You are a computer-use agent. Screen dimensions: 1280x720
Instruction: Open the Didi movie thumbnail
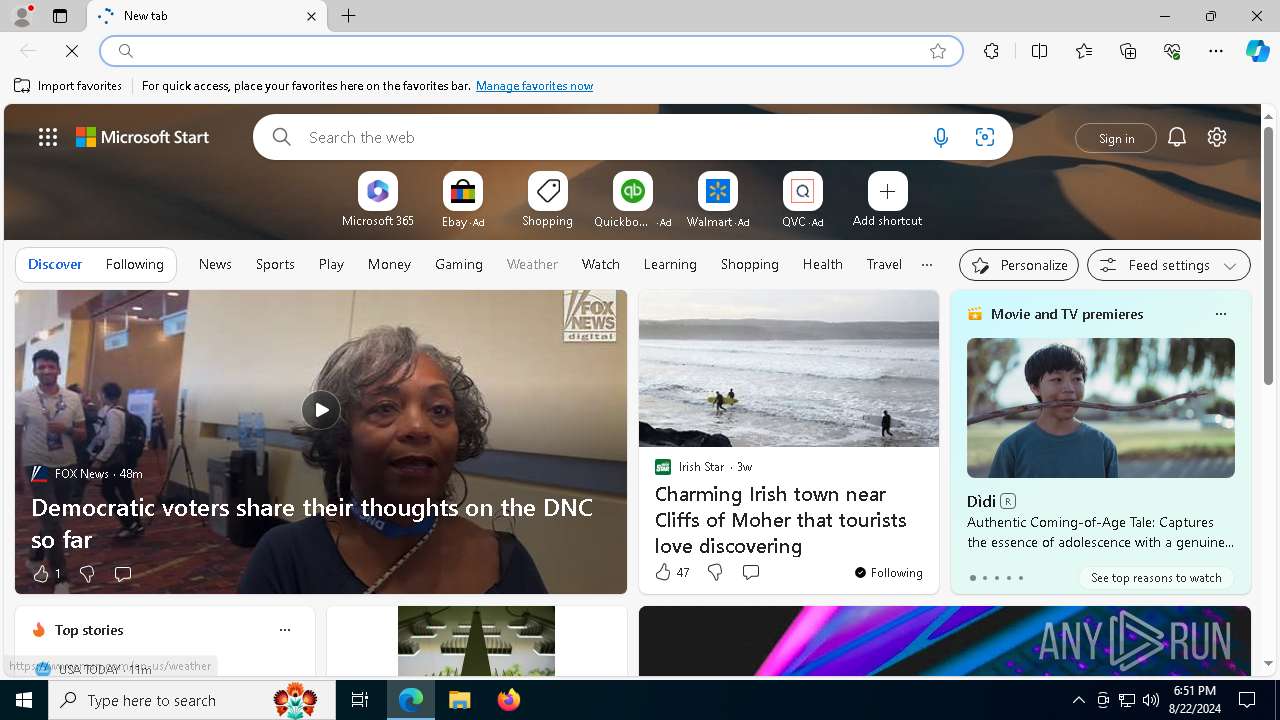click(1101, 408)
